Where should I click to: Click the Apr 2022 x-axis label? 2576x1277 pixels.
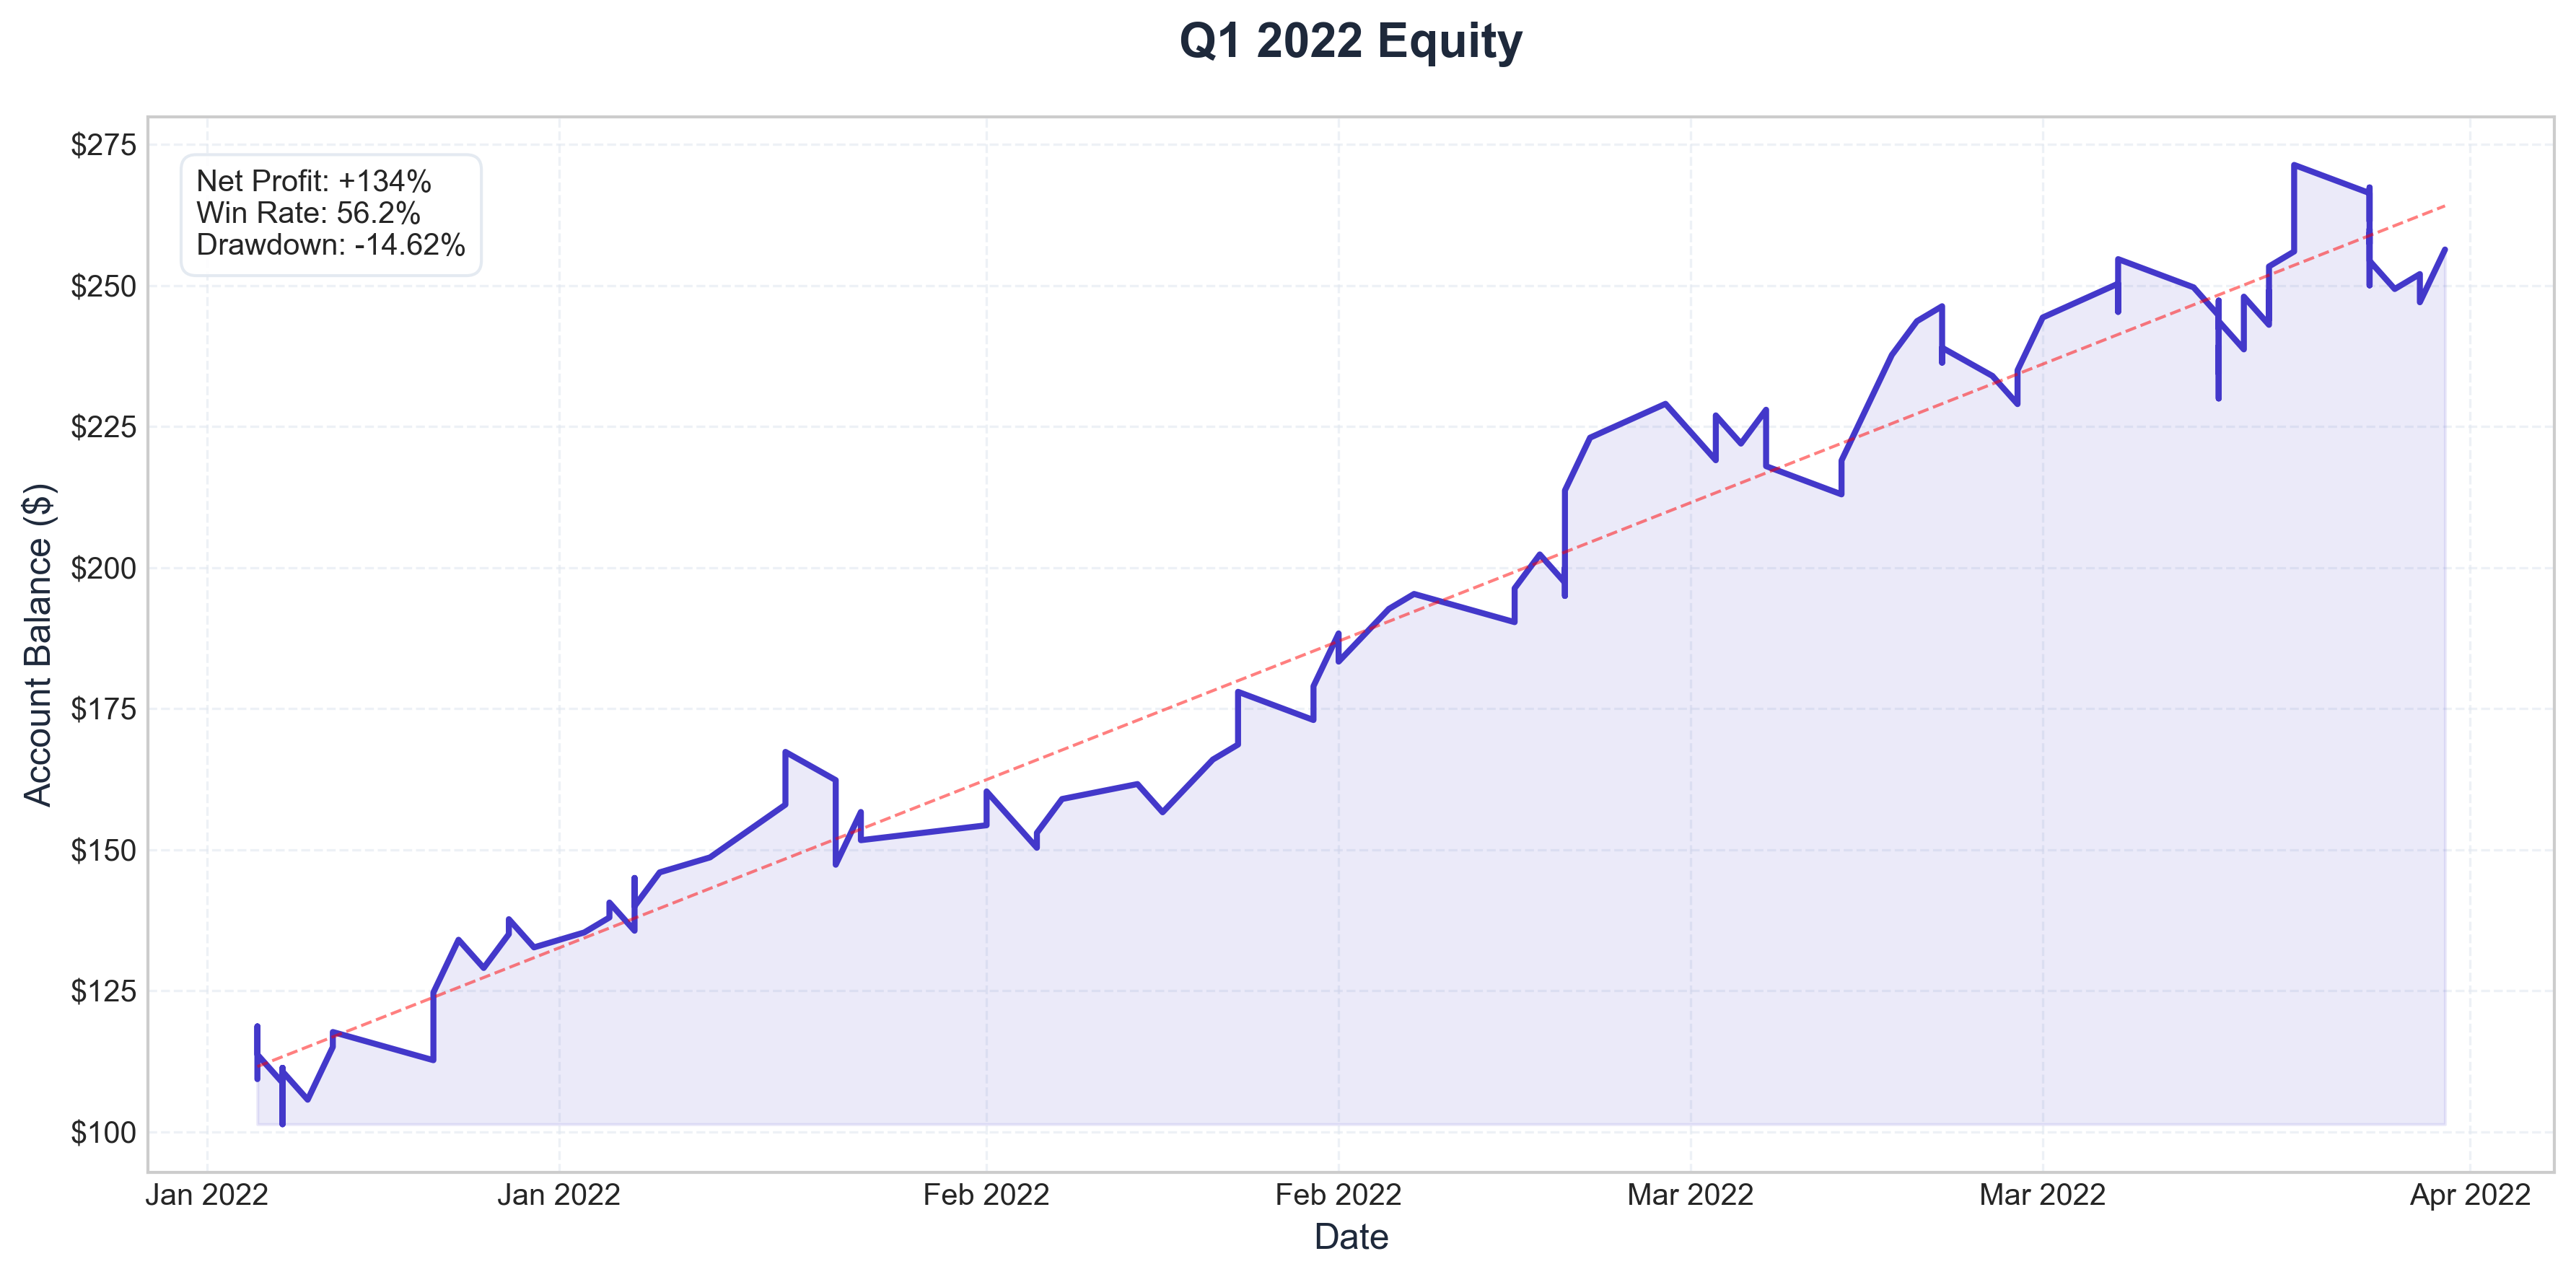[2470, 1195]
